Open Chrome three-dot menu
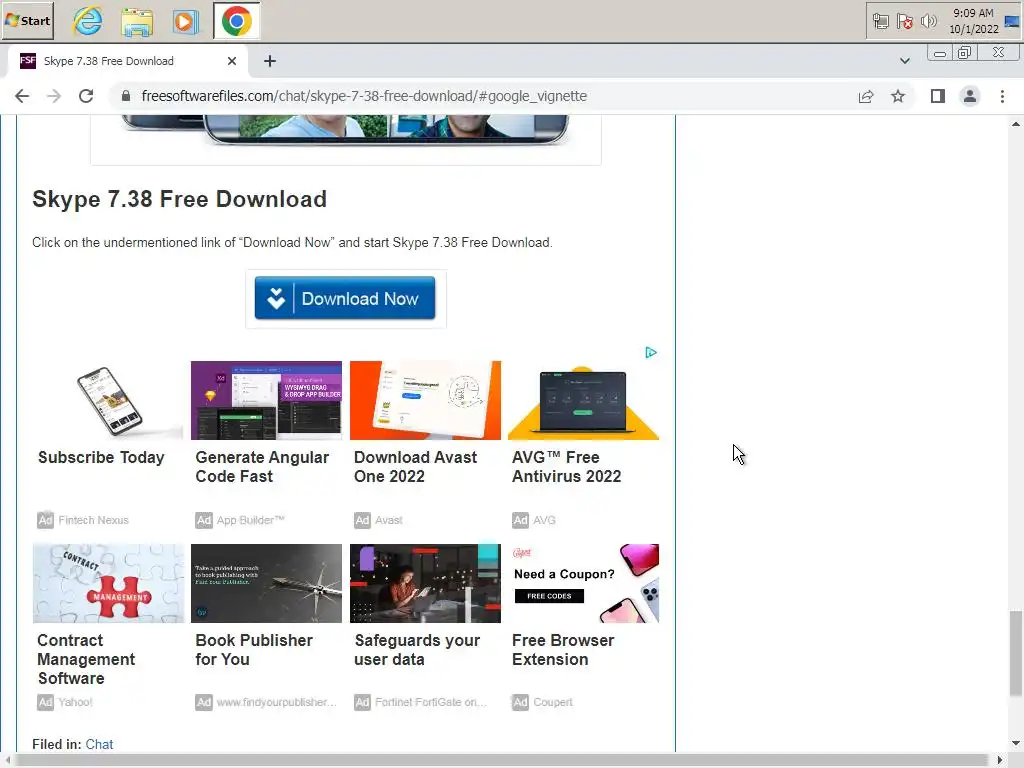This screenshot has width=1024, height=768. [1002, 97]
